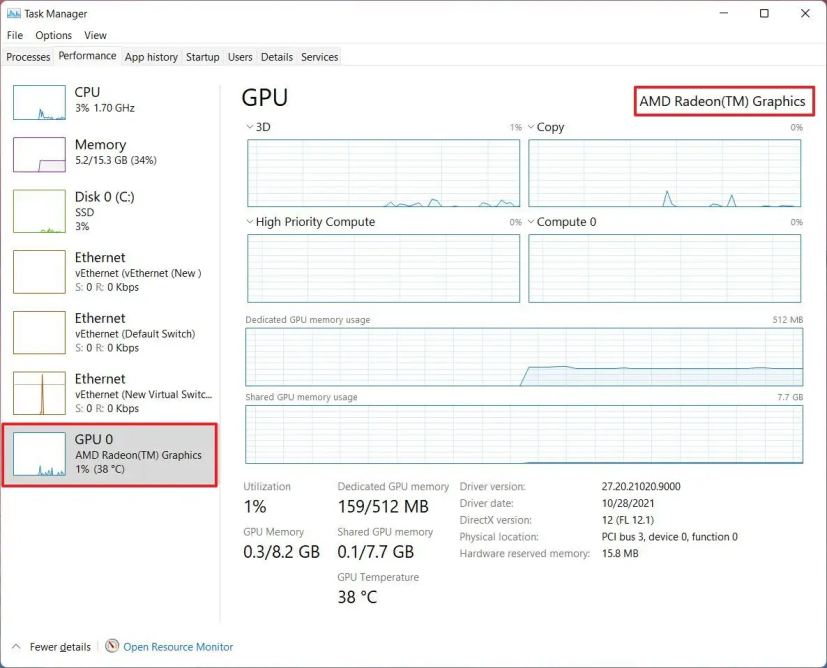The image size is (827, 668).
Task: Open Resource Monitor link
Action: (x=178, y=647)
